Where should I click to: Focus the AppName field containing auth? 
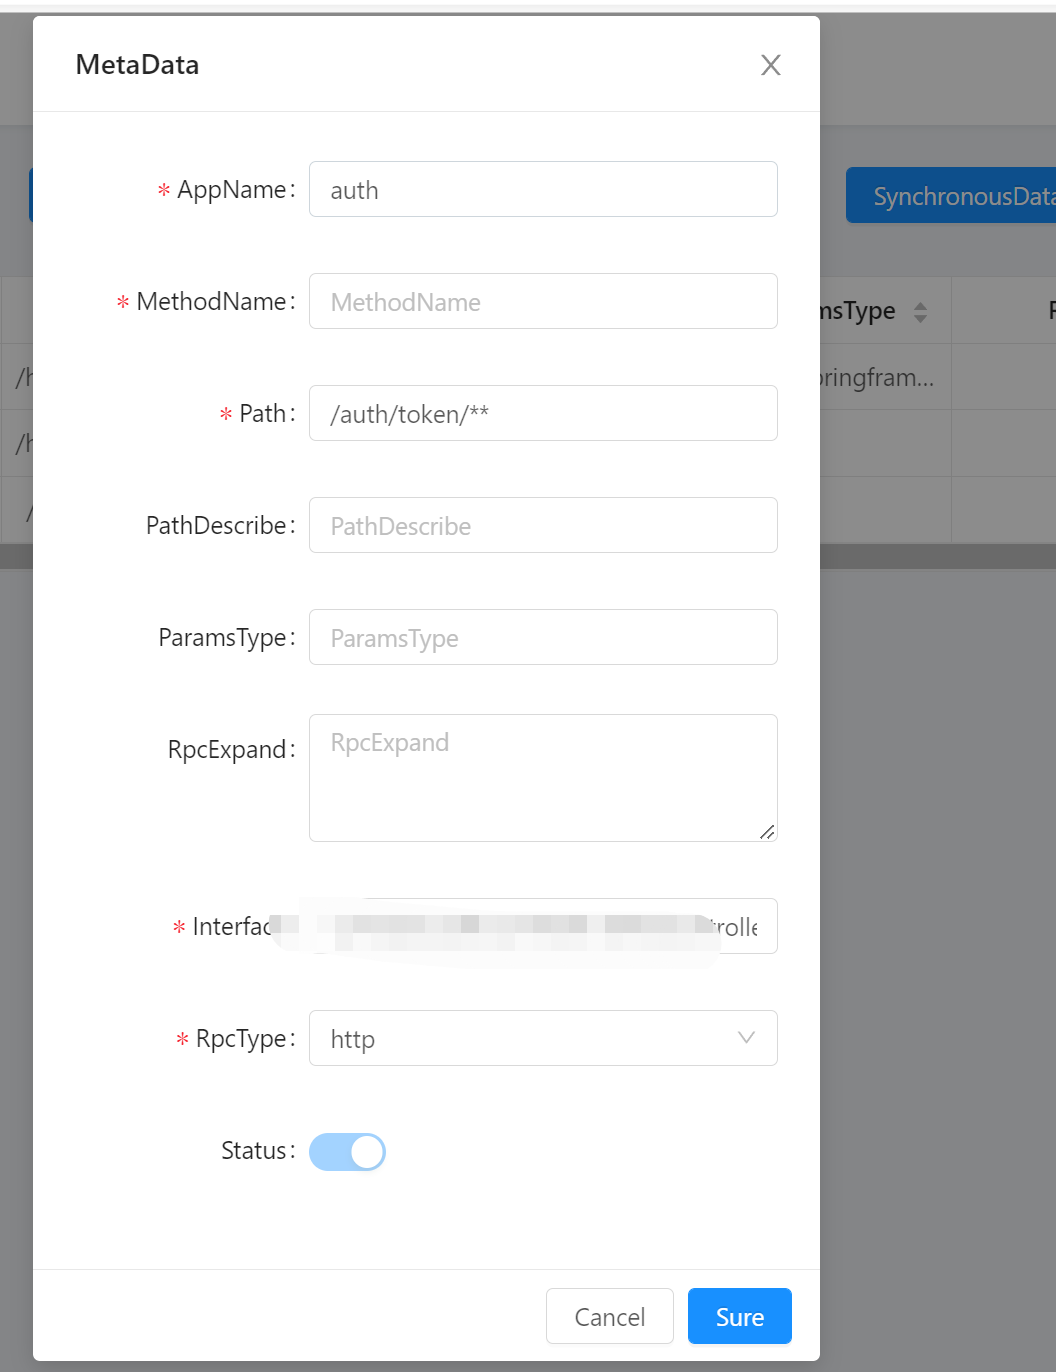point(543,189)
